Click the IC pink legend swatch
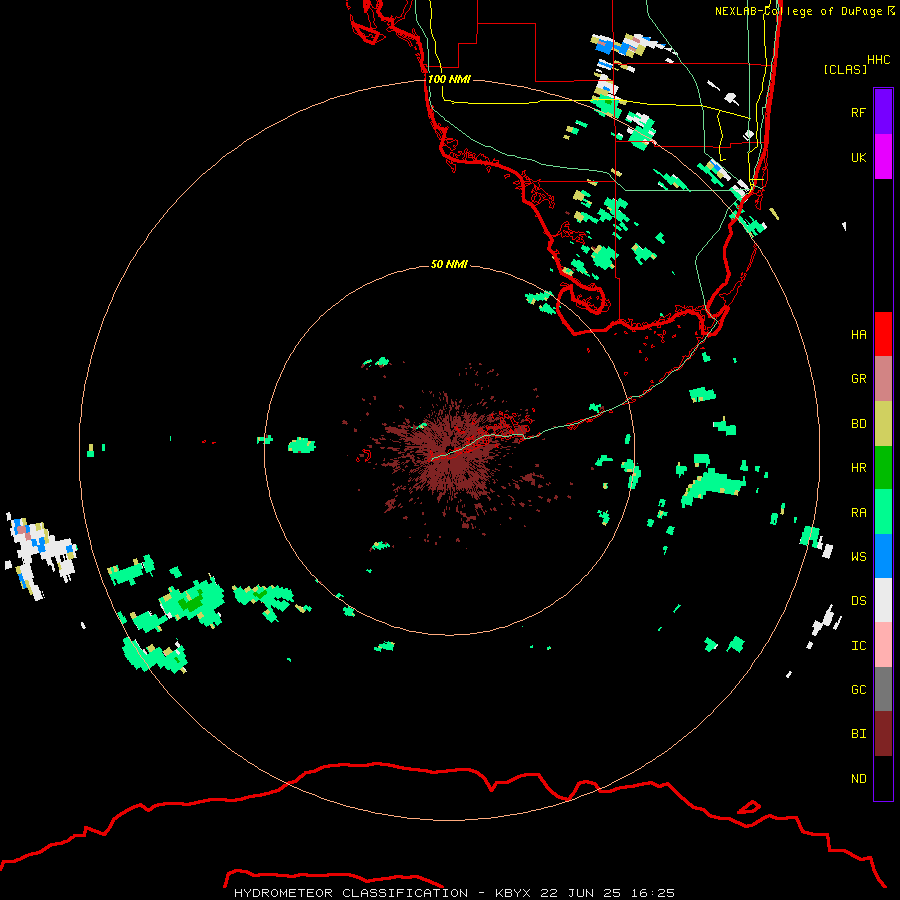900x900 pixels. pyautogui.click(x=883, y=645)
